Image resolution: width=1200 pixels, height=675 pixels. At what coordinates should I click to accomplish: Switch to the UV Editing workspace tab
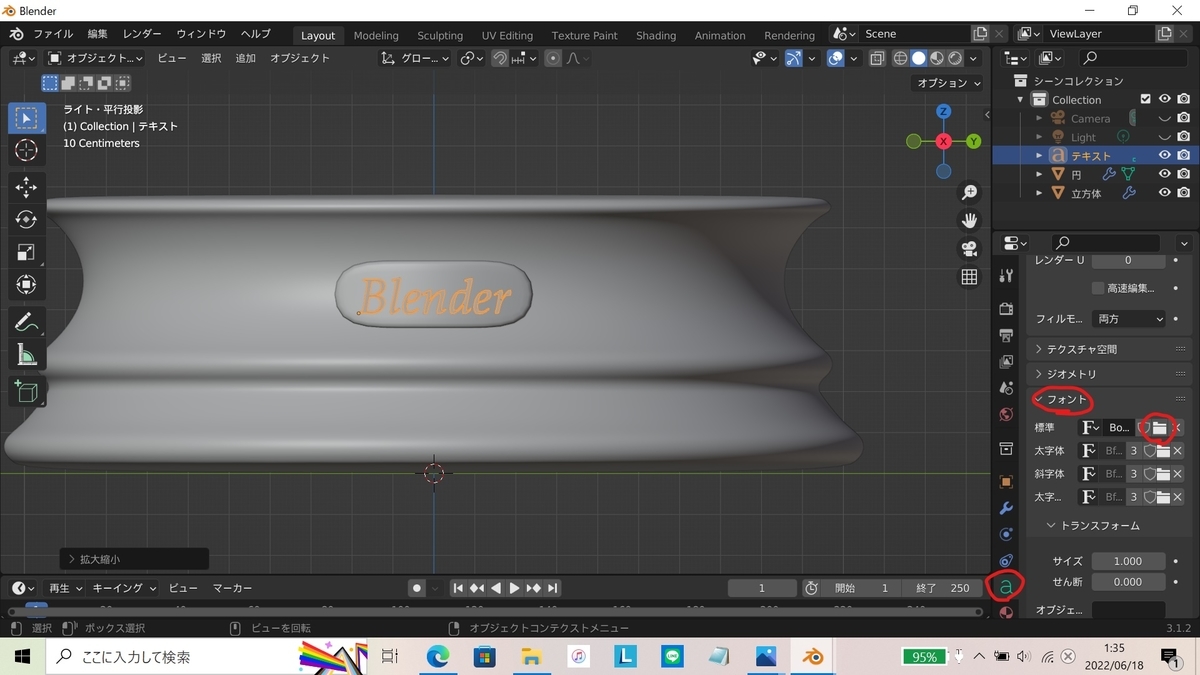pos(507,35)
